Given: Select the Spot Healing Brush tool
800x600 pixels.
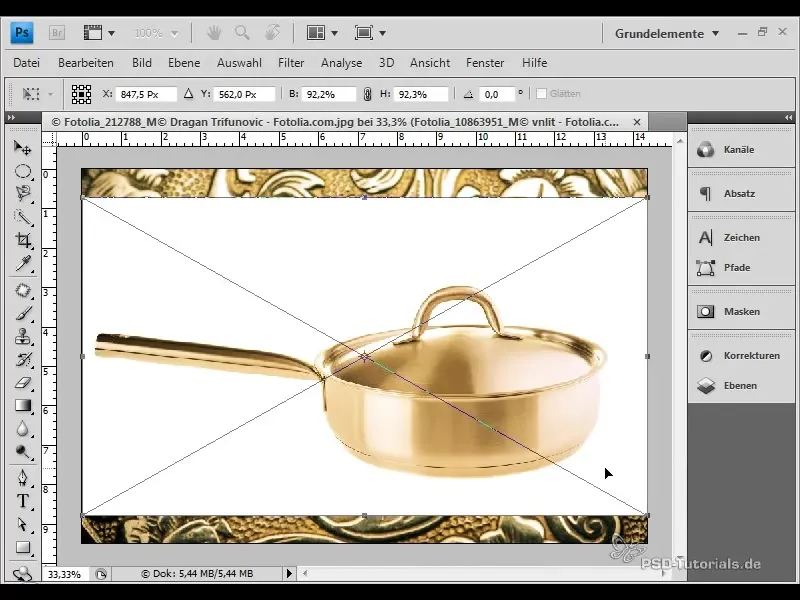Looking at the screenshot, I should point(22,290).
